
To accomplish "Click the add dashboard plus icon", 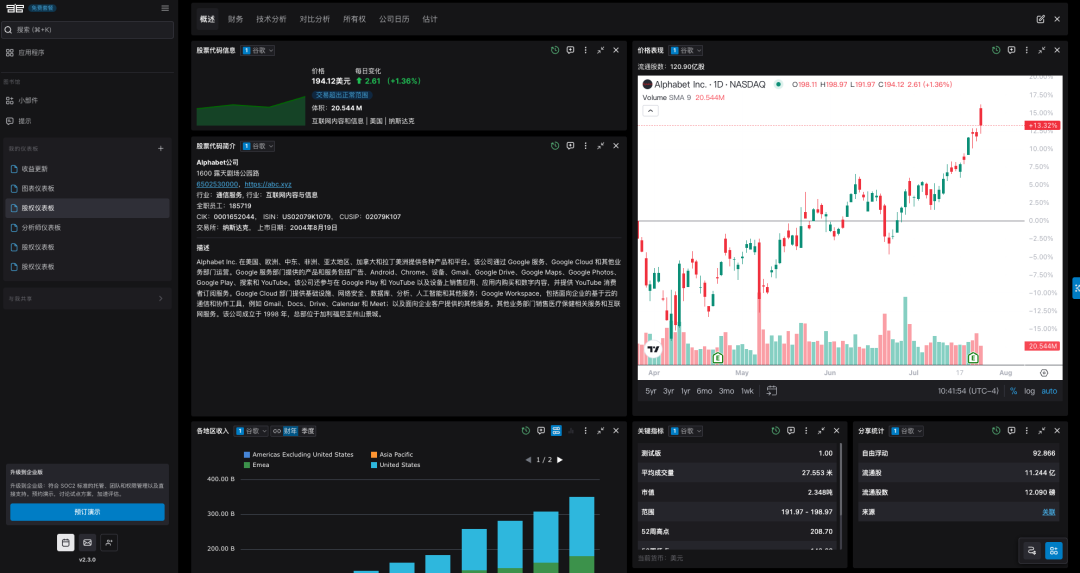I will 161,149.
